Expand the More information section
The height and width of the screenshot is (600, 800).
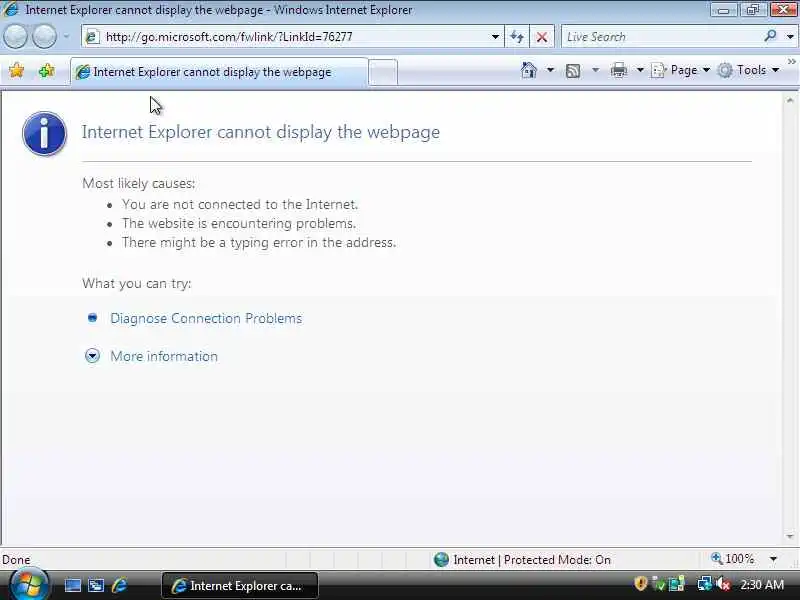(x=164, y=356)
